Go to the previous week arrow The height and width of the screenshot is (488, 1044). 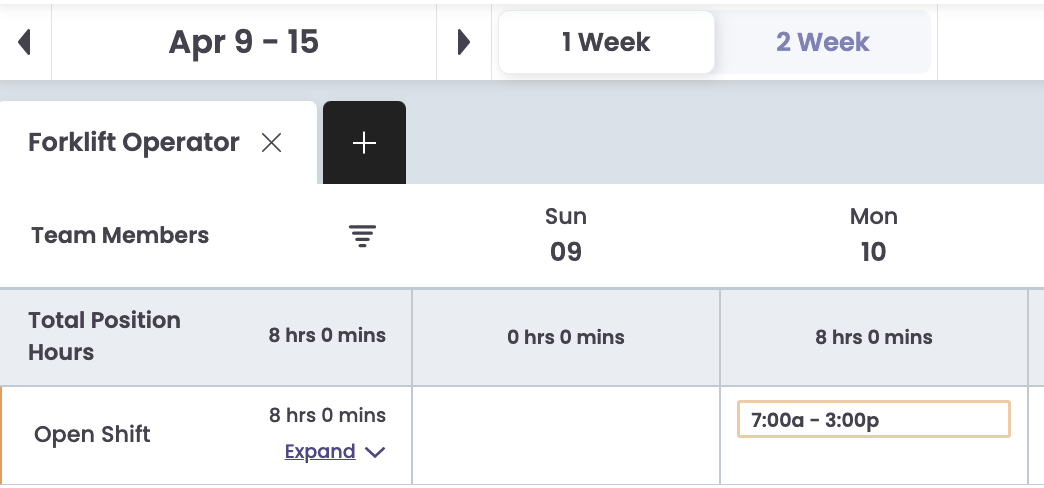click(x=25, y=42)
